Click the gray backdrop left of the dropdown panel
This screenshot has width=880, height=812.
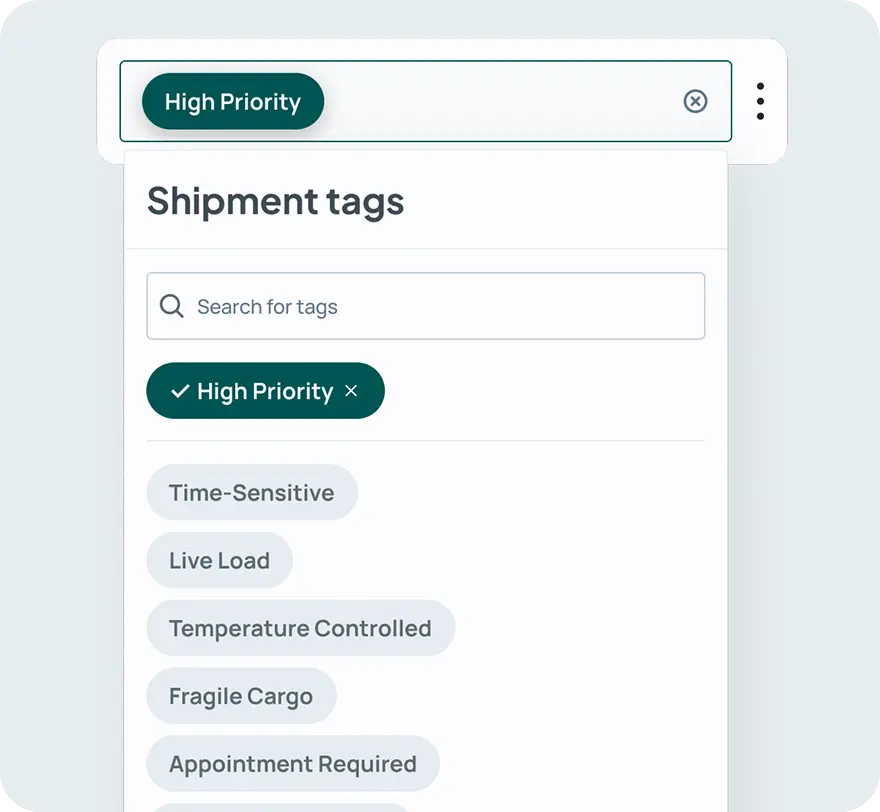60,500
